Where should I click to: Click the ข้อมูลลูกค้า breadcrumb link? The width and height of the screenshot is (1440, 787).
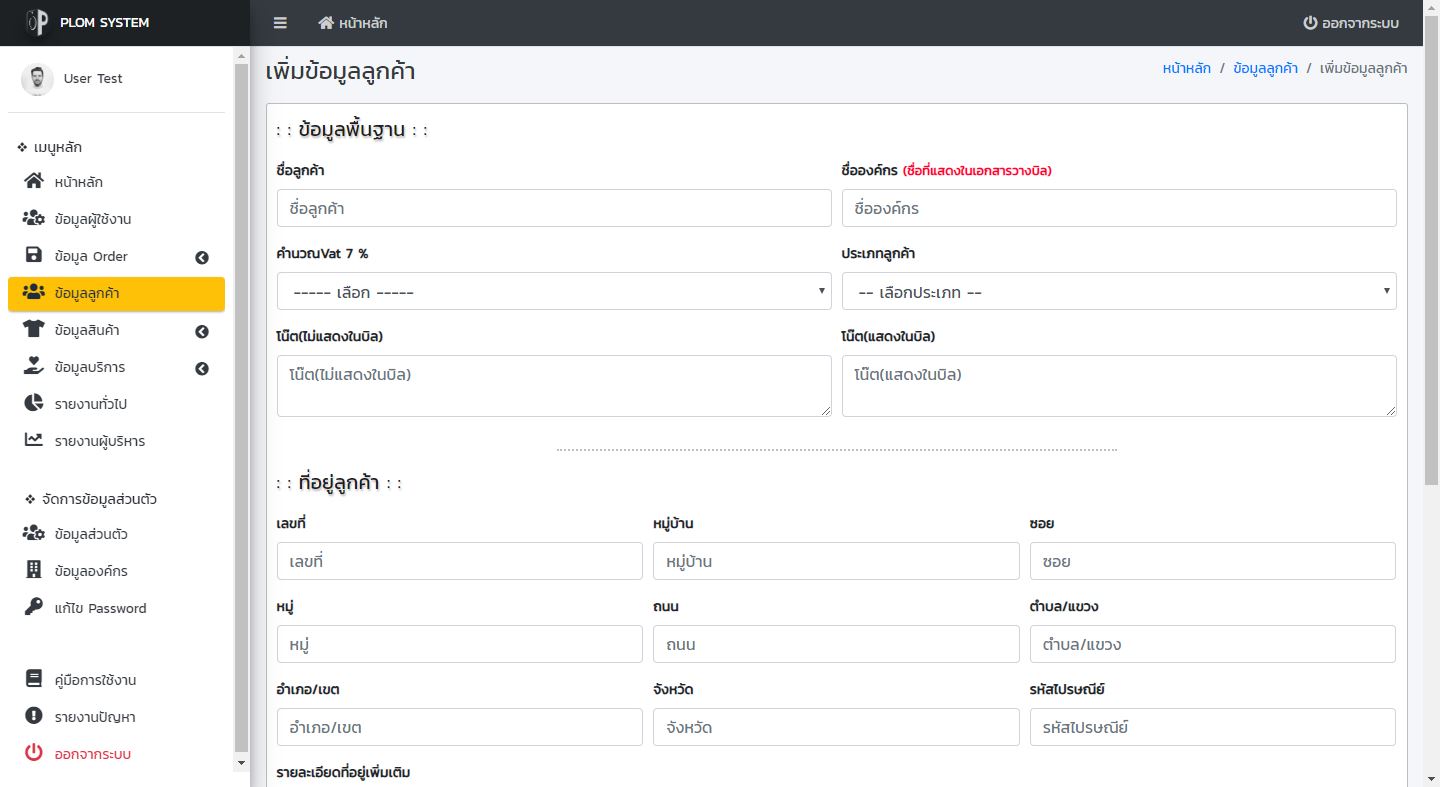[1265, 69]
